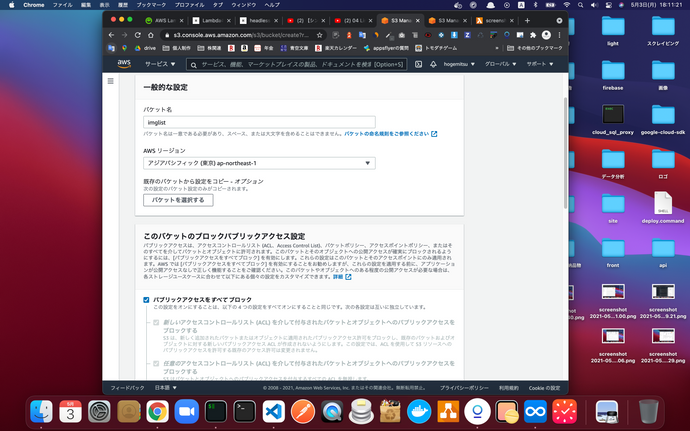Open the ブックマーク menu in menu bar
690x431 pixels.
151,5
